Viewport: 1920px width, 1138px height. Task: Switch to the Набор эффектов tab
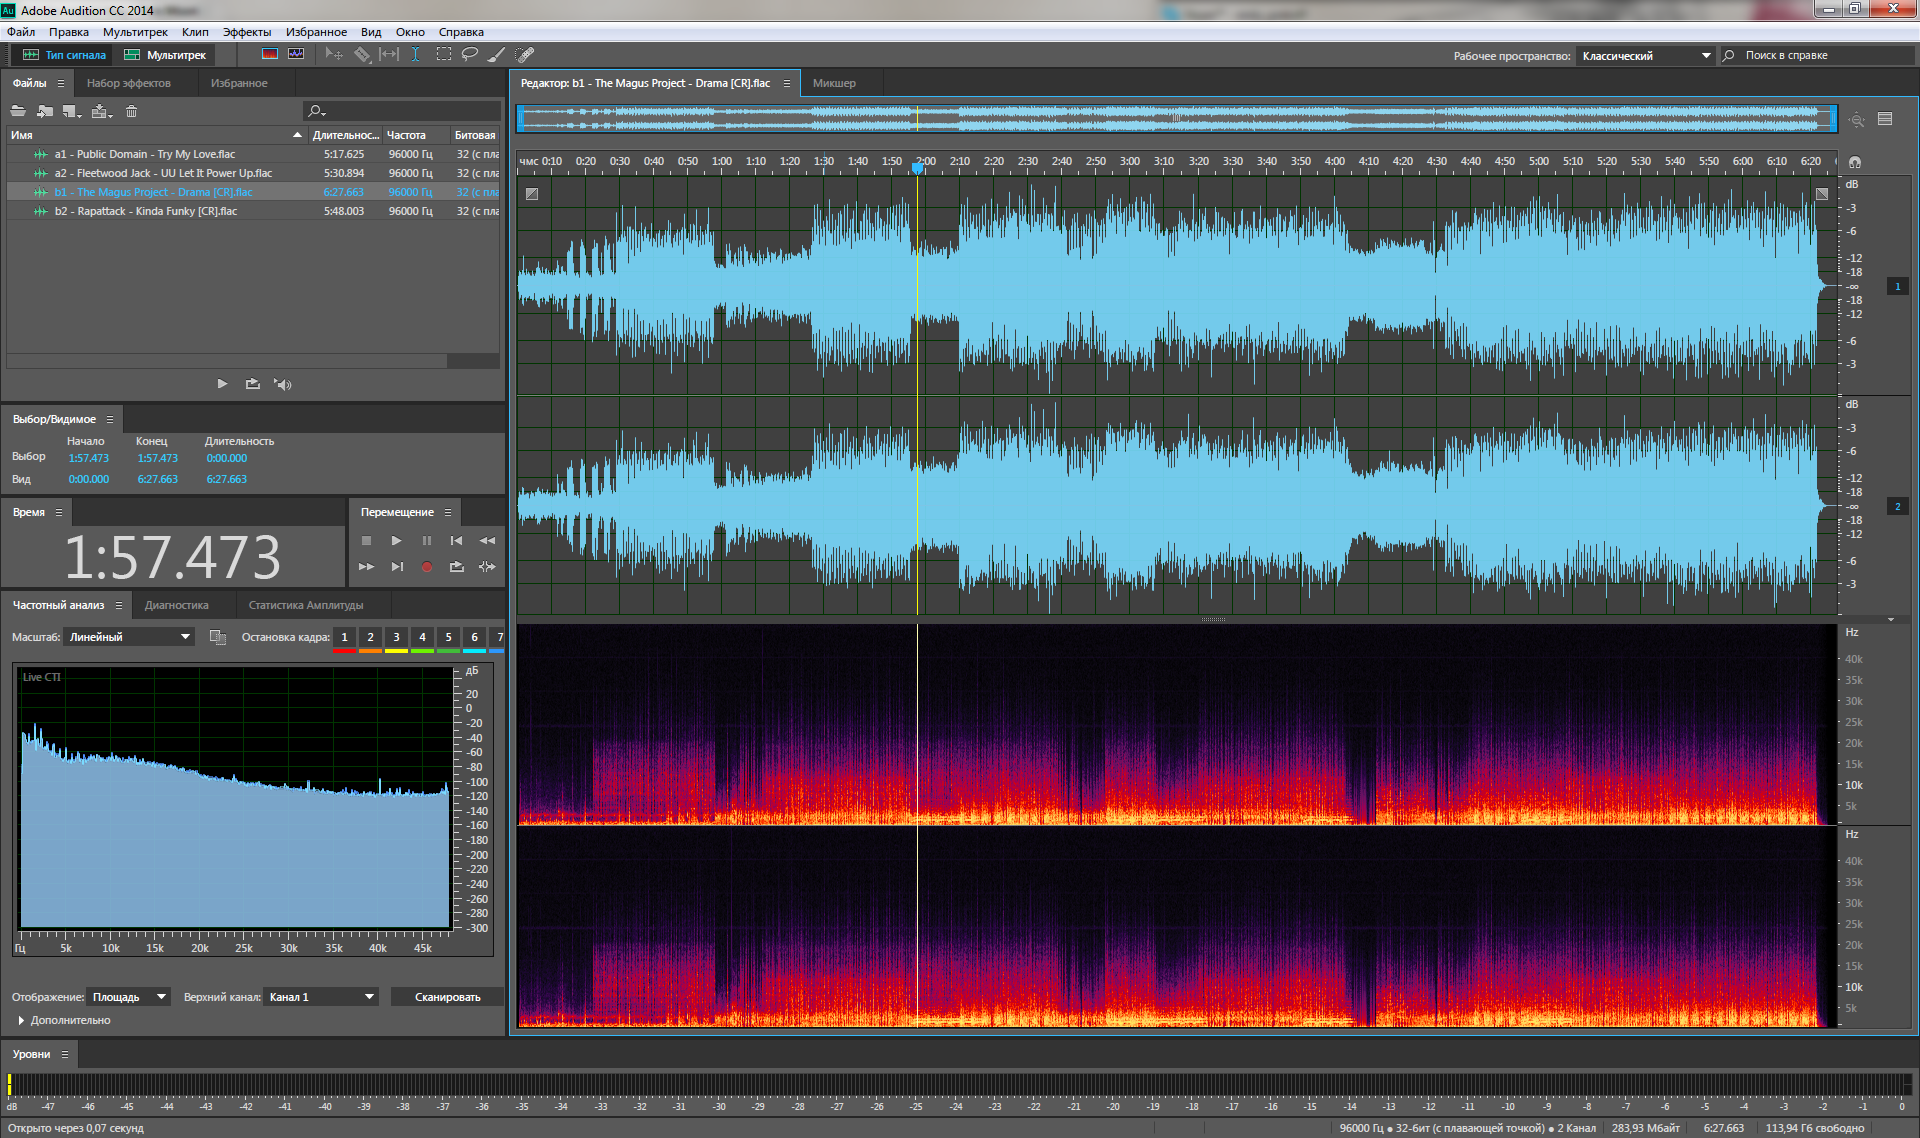[129, 83]
